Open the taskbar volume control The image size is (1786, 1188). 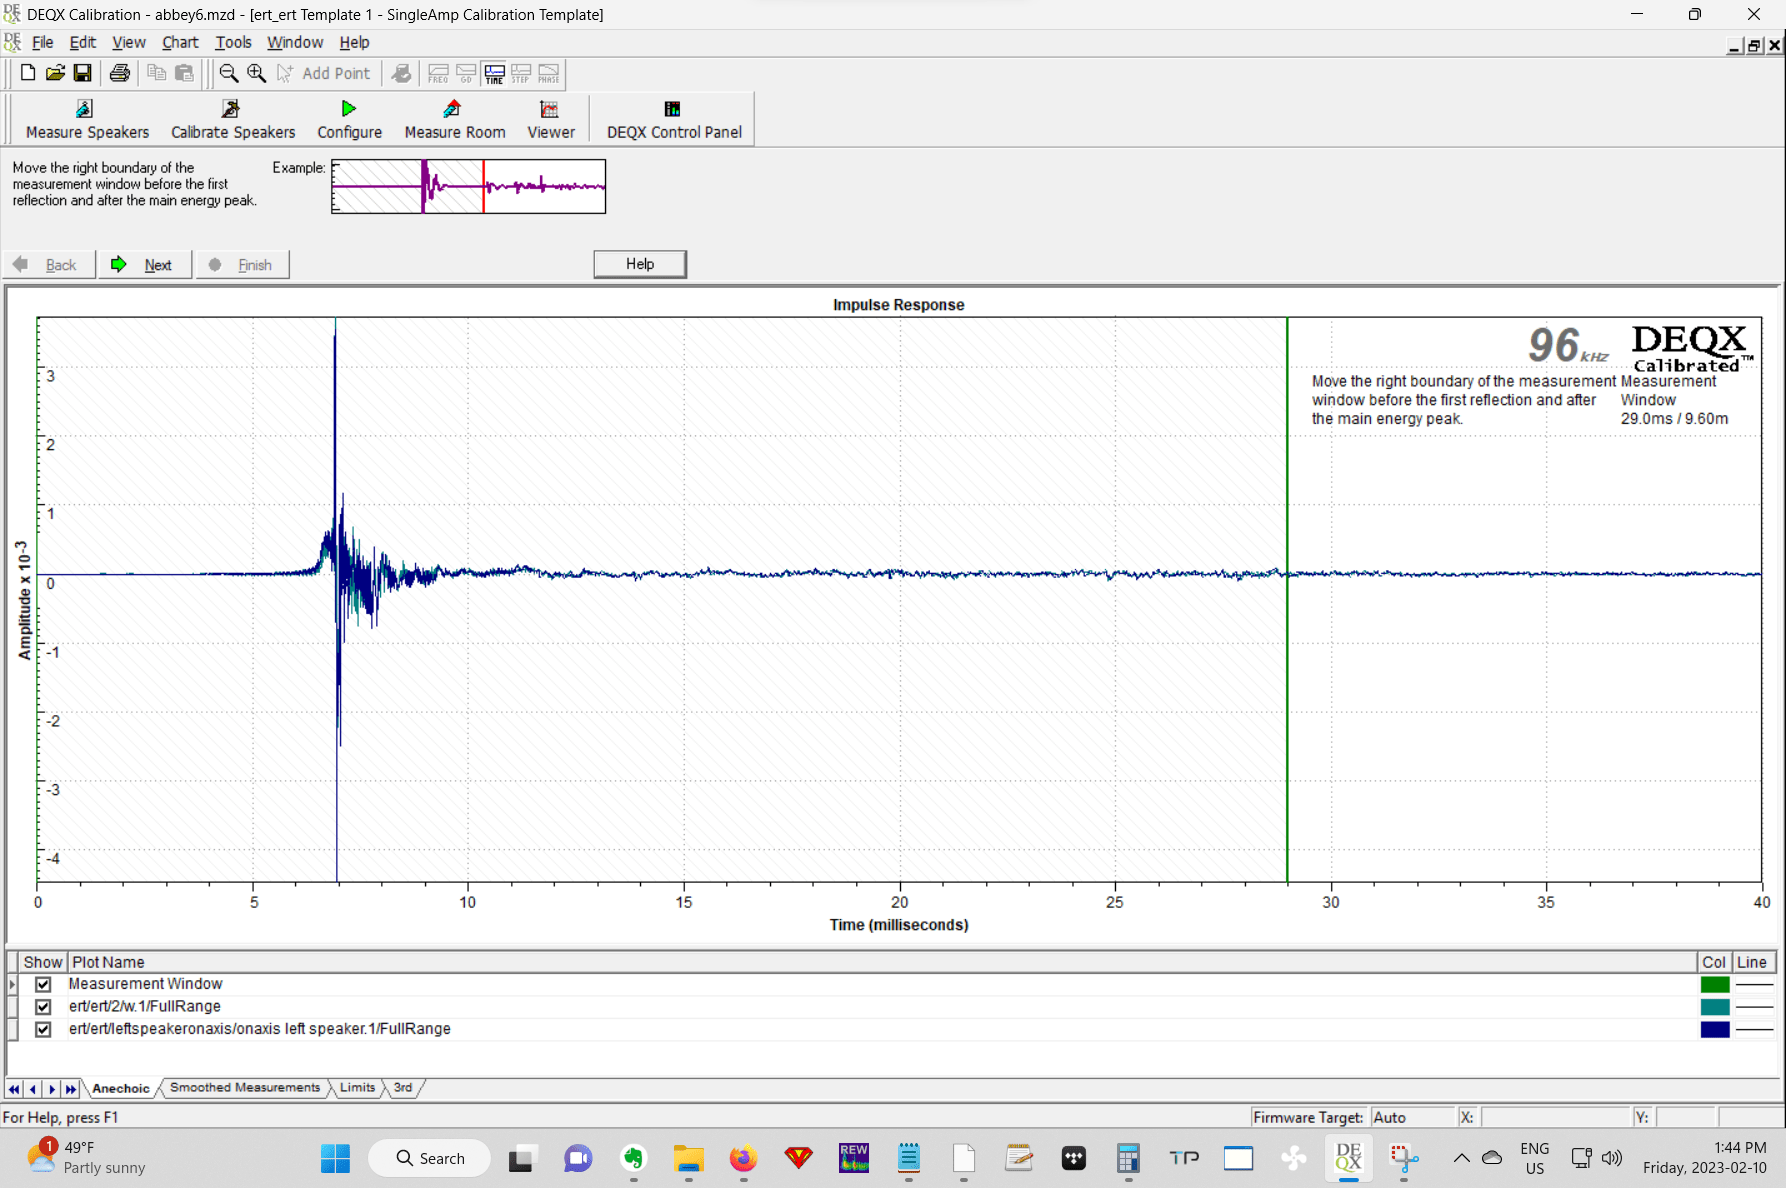[1612, 1158]
